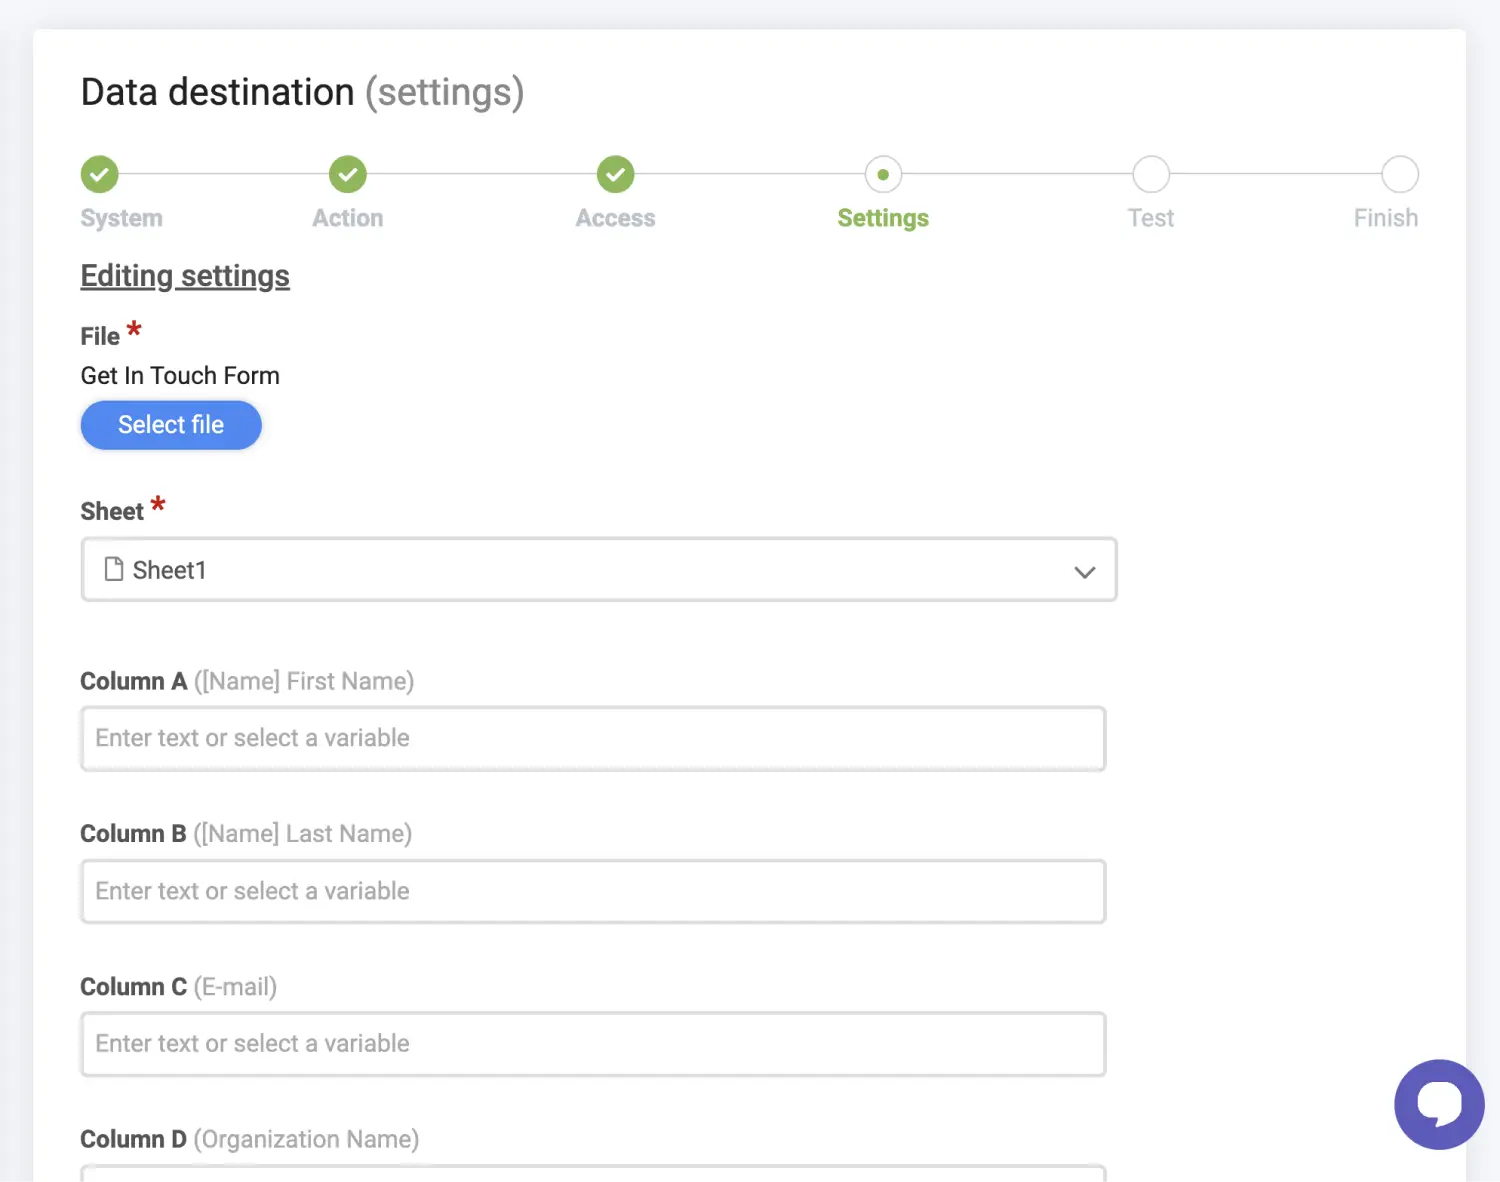
Task: Open the chat support bubble
Action: click(x=1439, y=1104)
